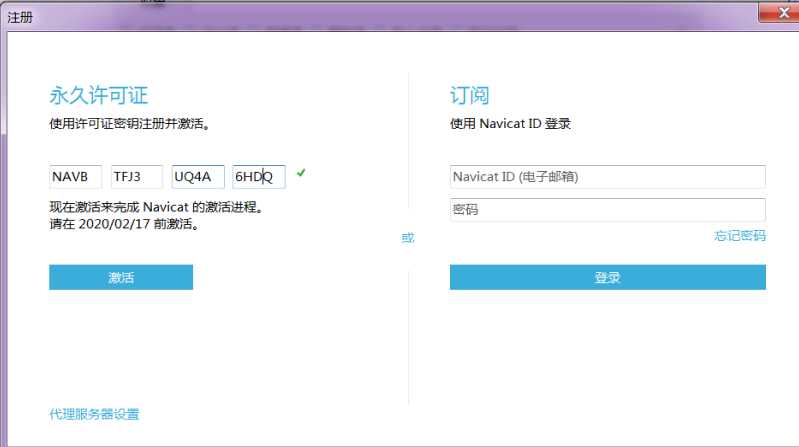Select the 6HDQ license key field
The height and width of the screenshot is (447, 799).
pos(259,177)
